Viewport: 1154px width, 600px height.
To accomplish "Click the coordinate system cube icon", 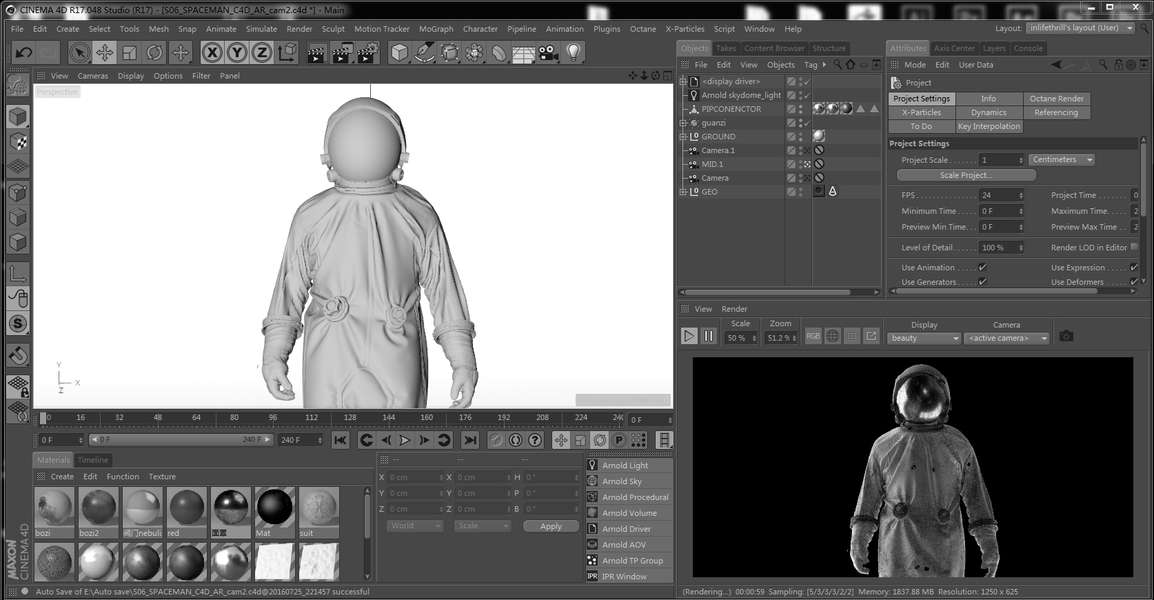I will (288, 52).
